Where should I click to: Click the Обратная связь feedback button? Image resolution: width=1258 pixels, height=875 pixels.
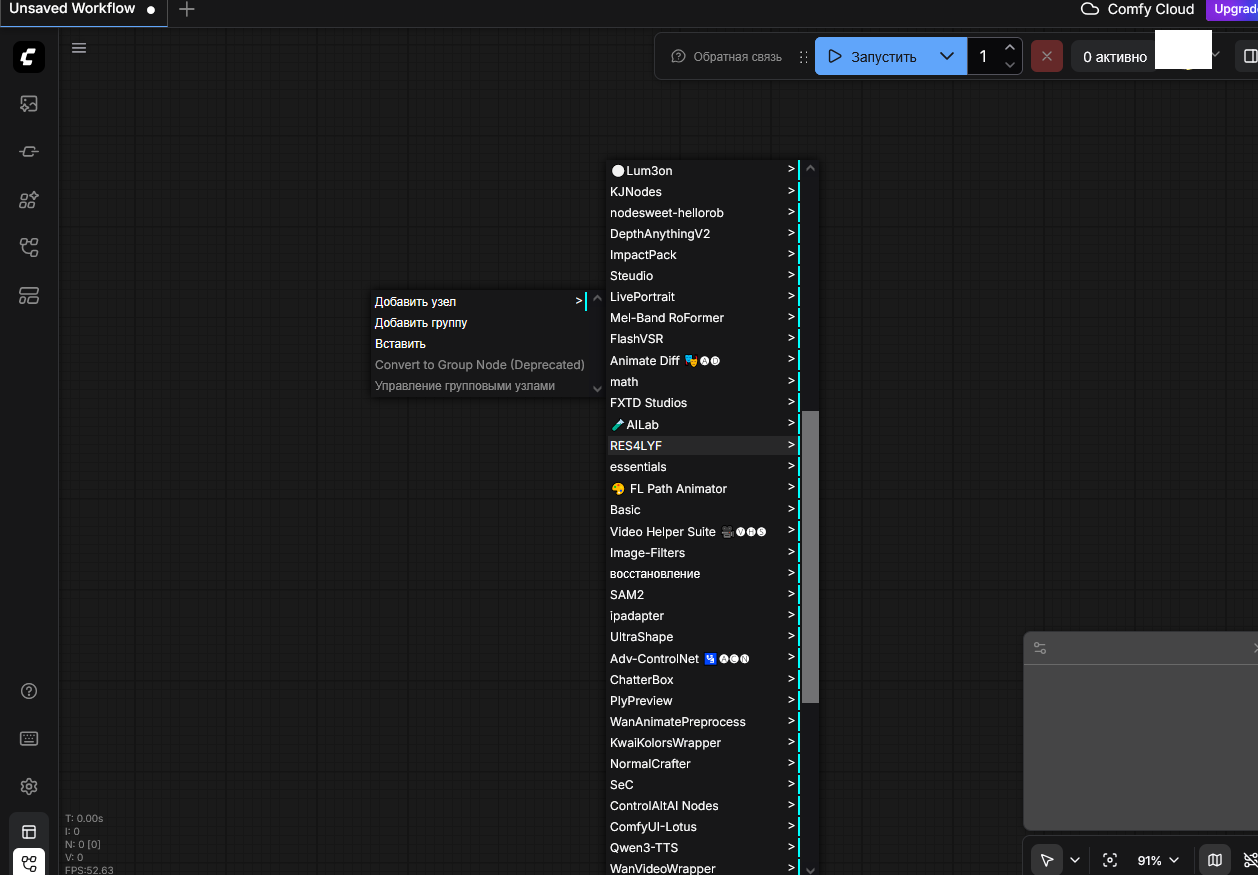(x=727, y=57)
